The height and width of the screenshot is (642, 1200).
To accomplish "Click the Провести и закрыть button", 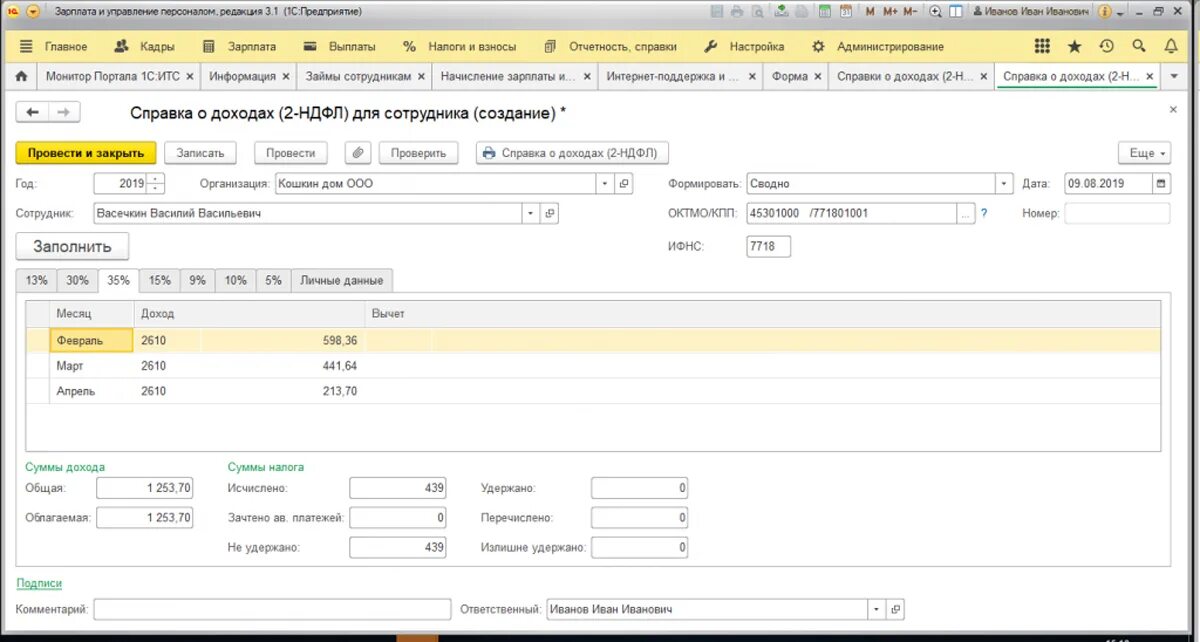I will tap(85, 152).
